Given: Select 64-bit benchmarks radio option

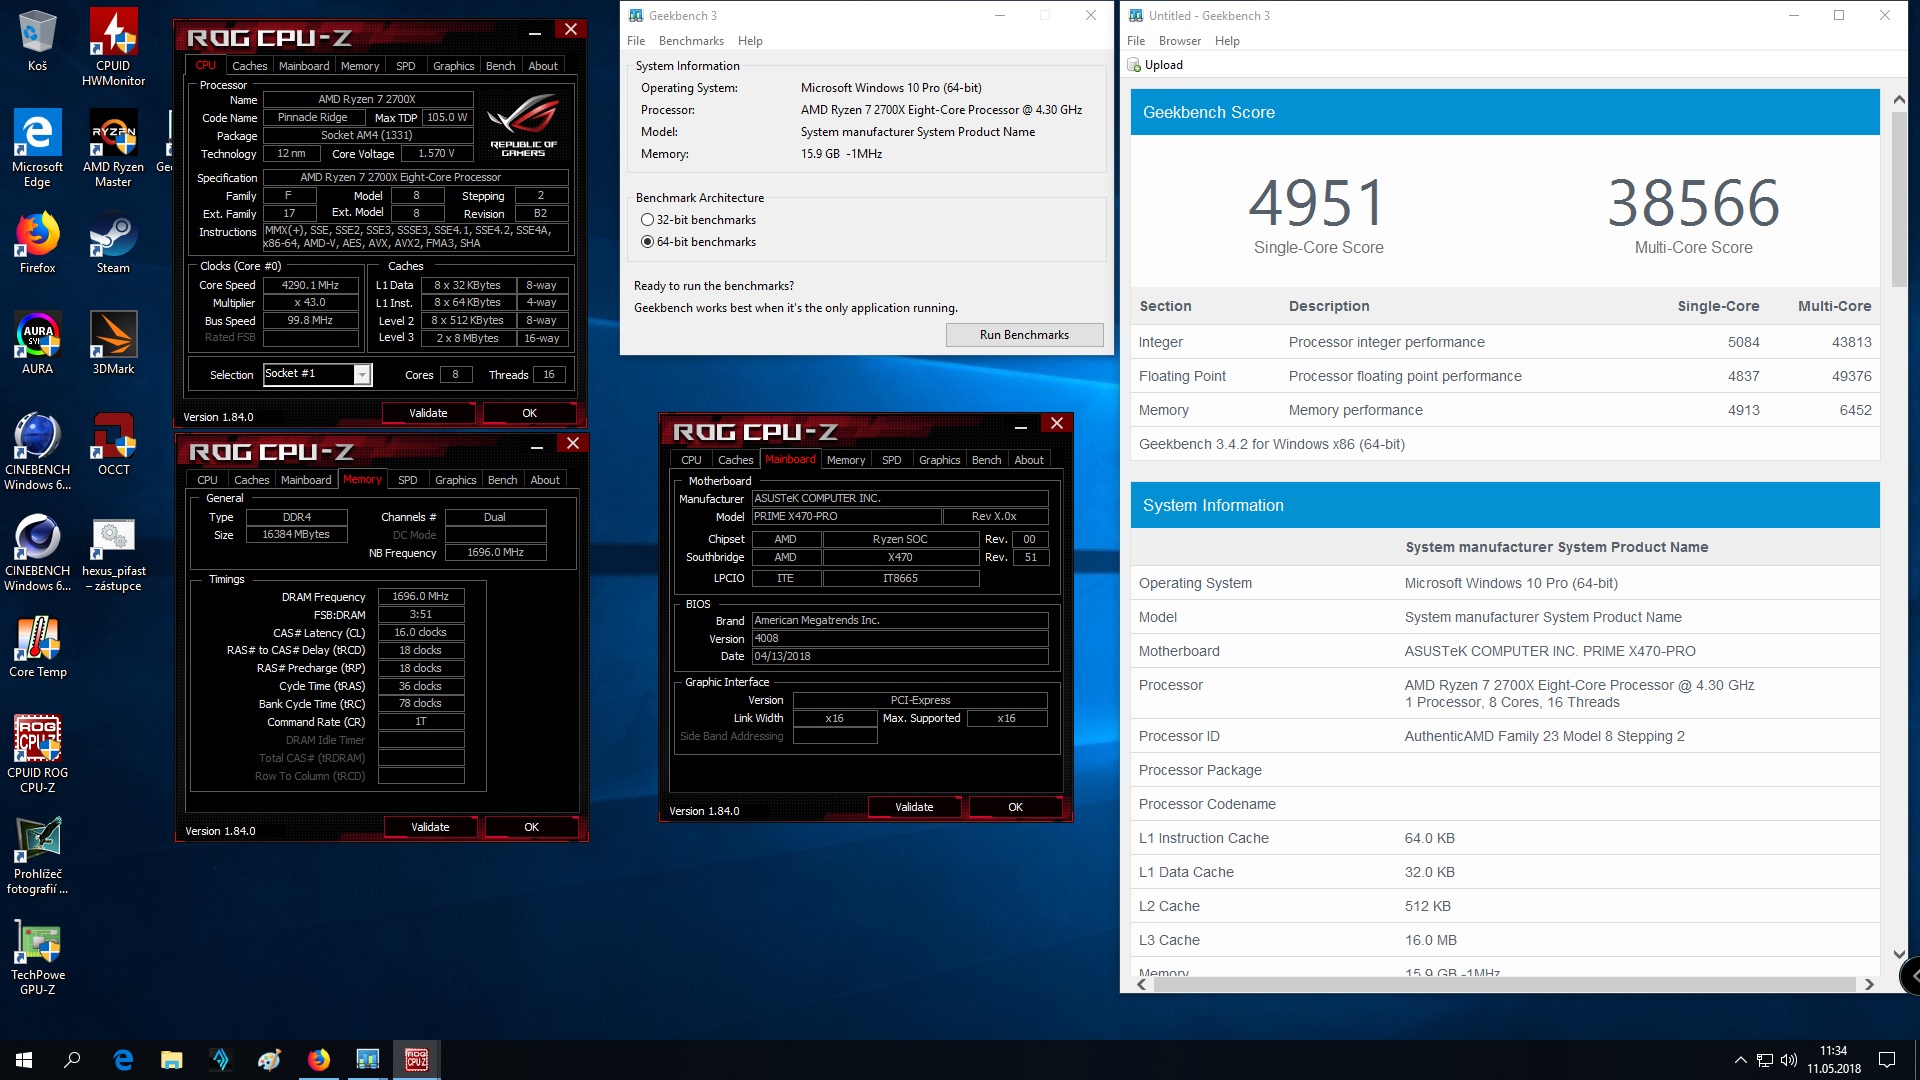Looking at the screenshot, I should (699, 242).
